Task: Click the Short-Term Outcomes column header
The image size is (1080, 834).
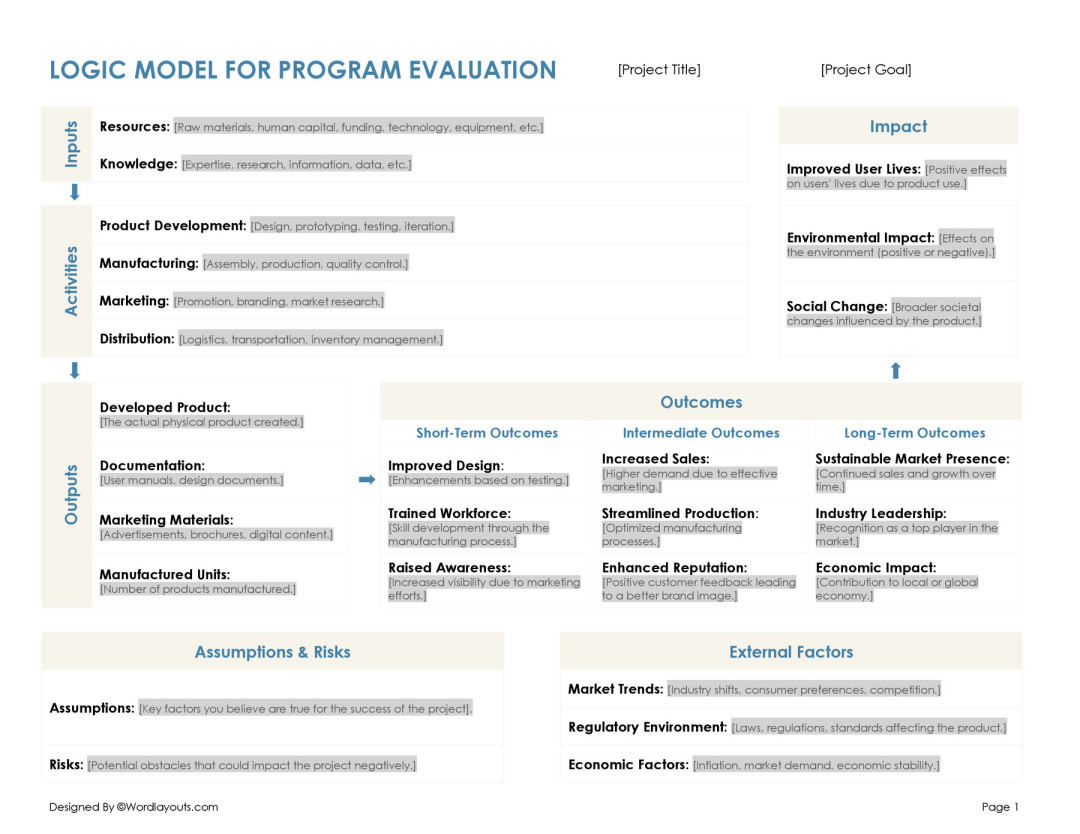Action: coord(487,433)
